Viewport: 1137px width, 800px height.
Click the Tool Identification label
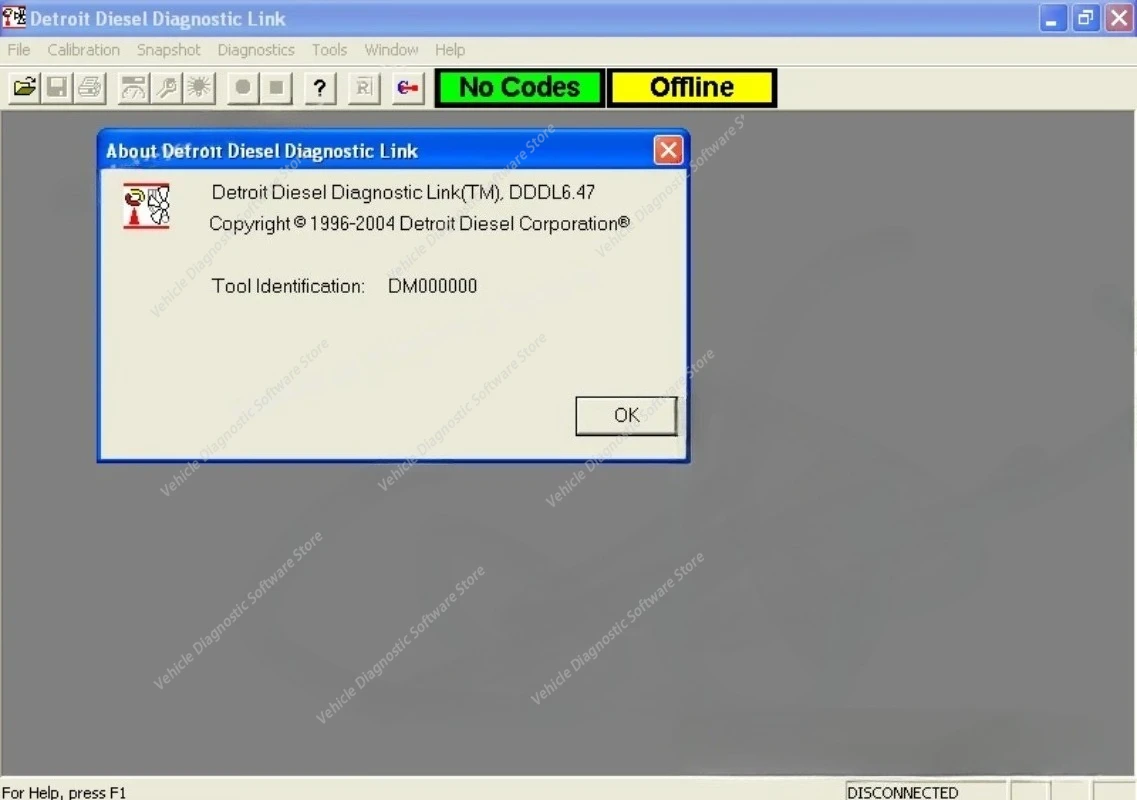tap(288, 286)
